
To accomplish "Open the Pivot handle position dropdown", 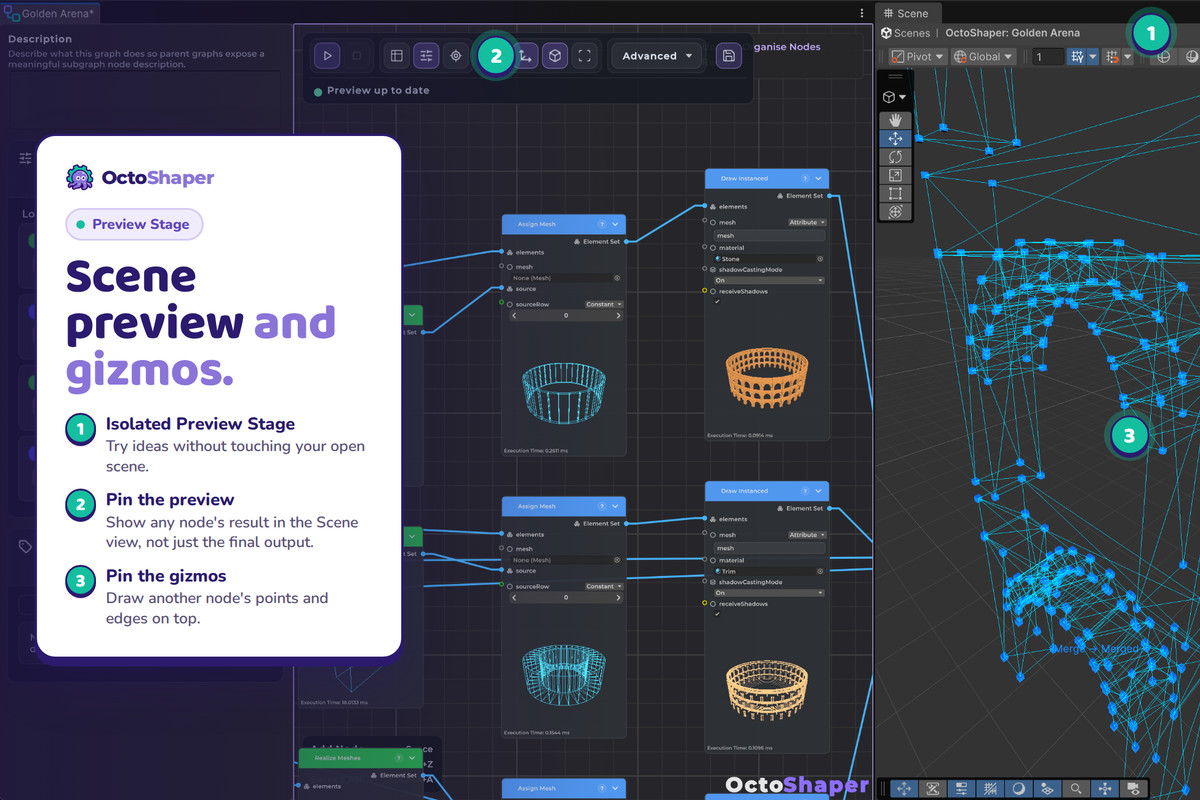I will tap(916, 57).
